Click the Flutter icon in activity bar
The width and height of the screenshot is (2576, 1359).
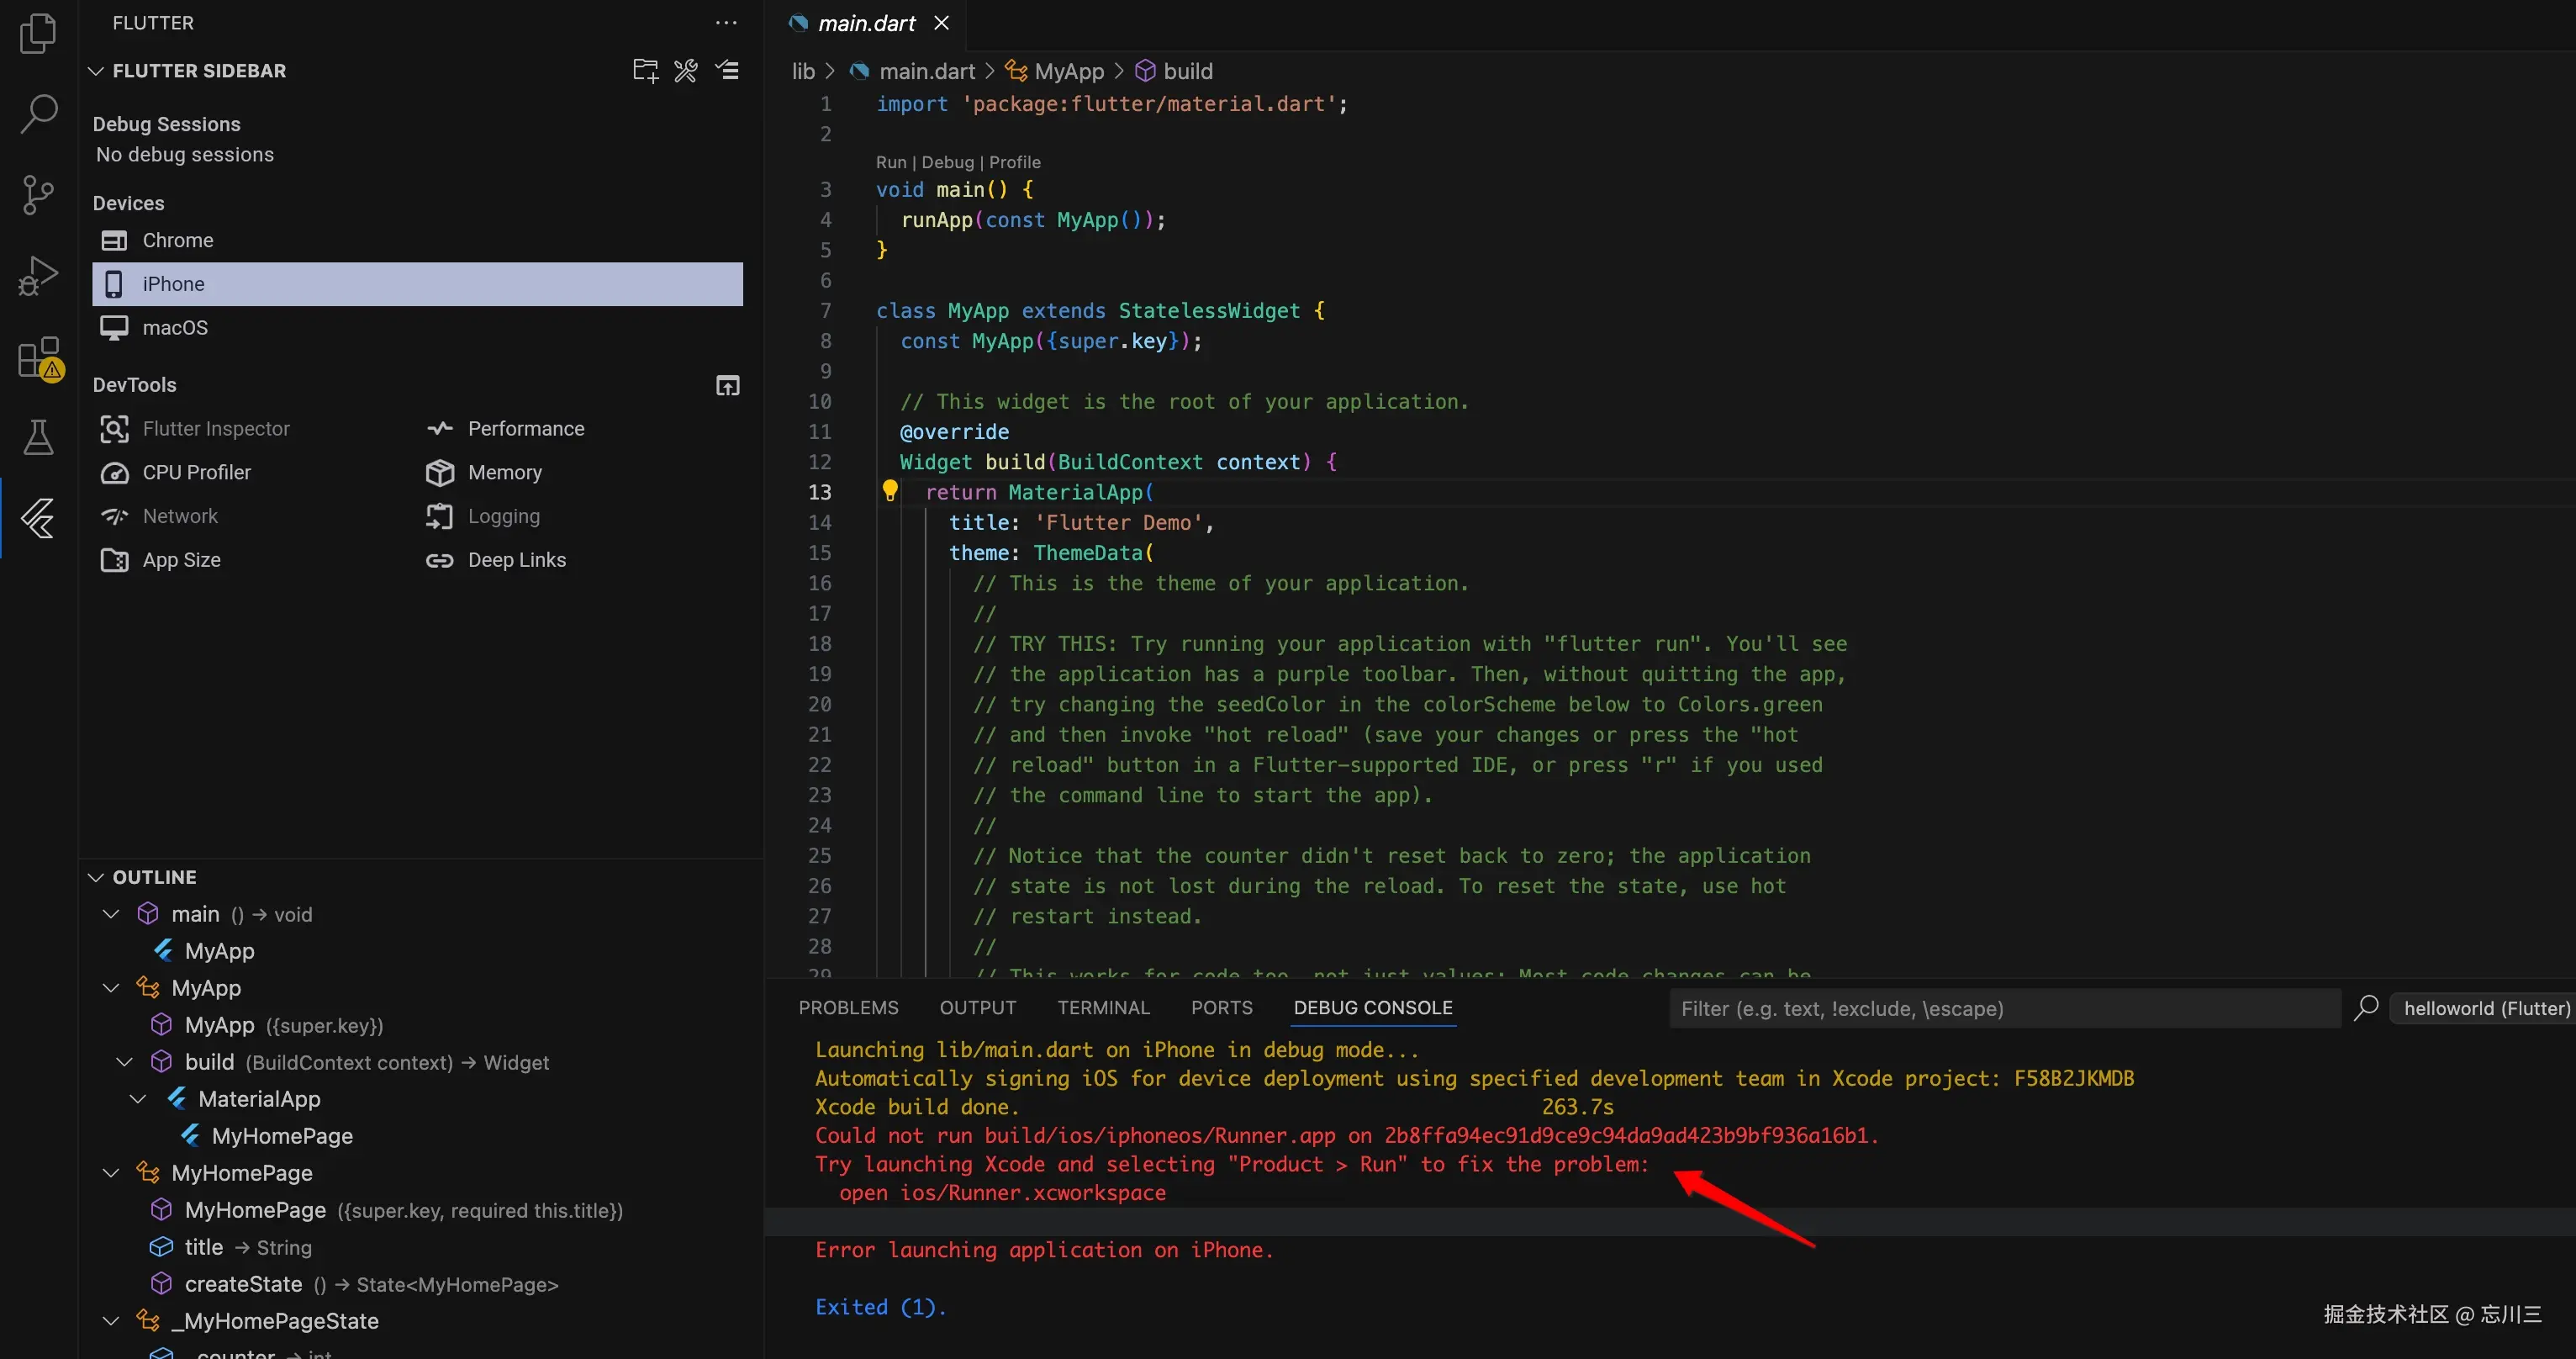pos(38,518)
